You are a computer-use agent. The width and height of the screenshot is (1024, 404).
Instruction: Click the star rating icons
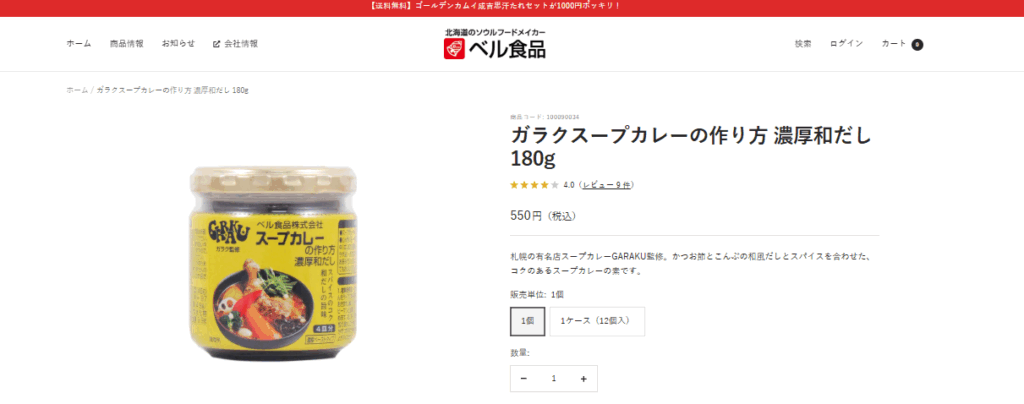pyautogui.click(x=534, y=185)
